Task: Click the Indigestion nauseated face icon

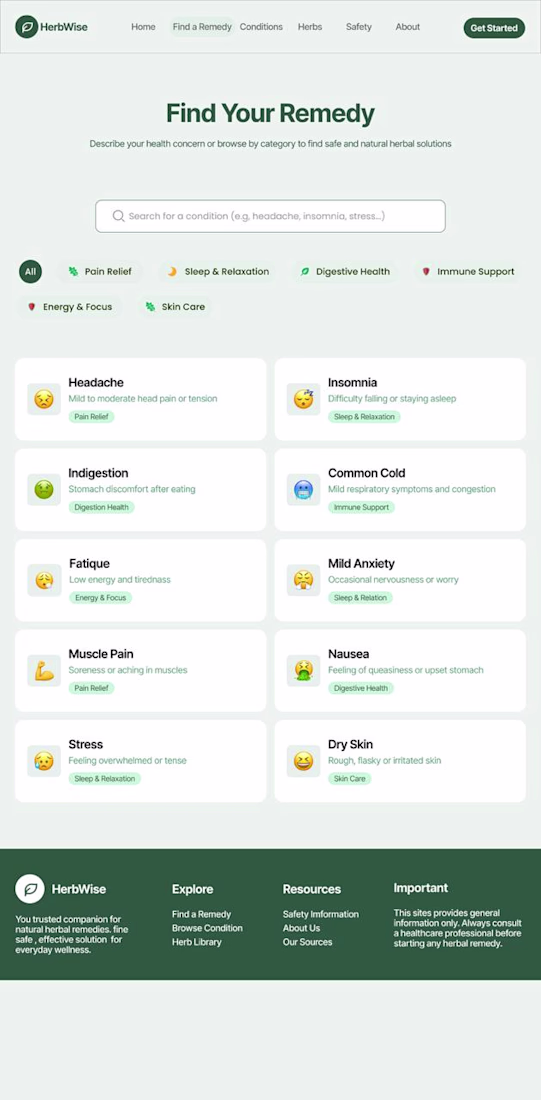Action: (x=44, y=490)
